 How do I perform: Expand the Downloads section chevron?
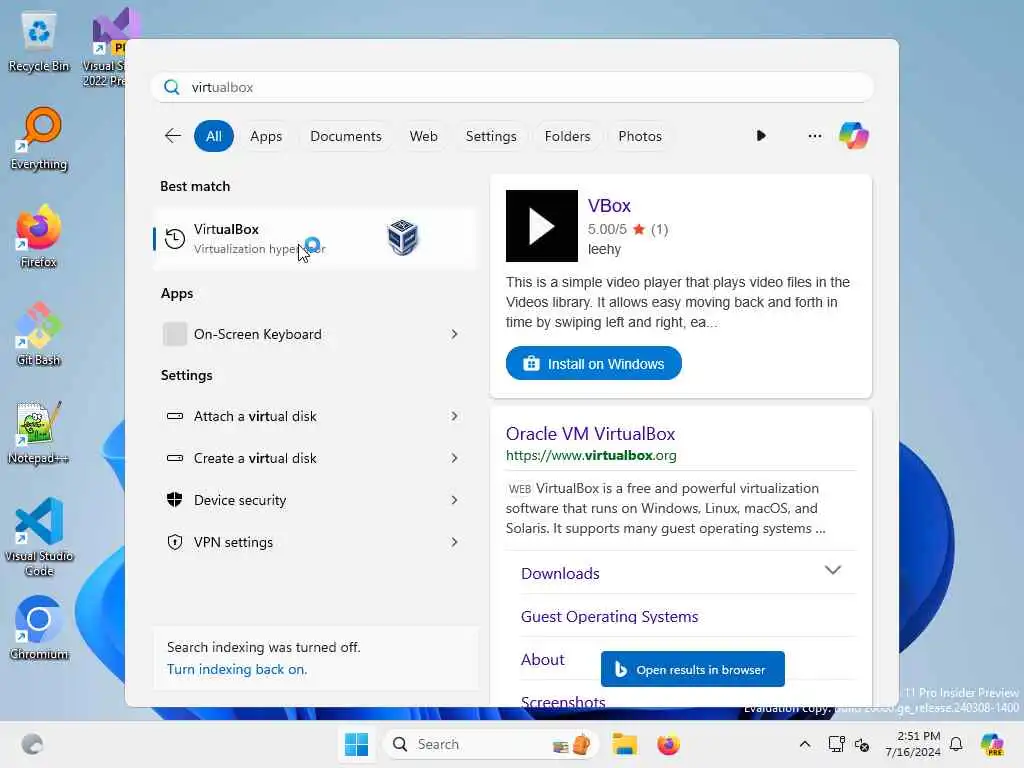pos(833,570)
